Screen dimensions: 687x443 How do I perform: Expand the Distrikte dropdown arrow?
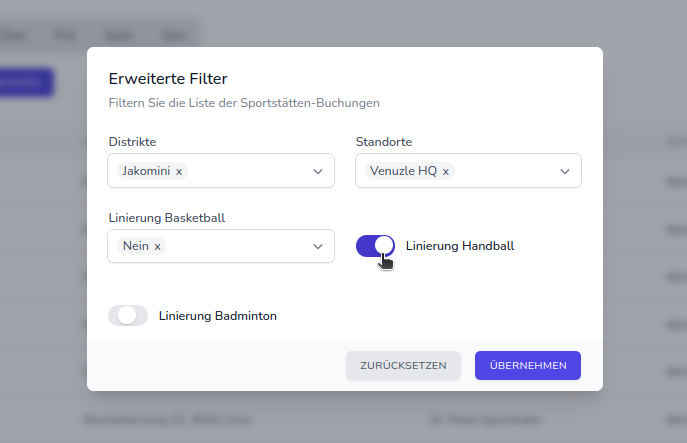318,171
